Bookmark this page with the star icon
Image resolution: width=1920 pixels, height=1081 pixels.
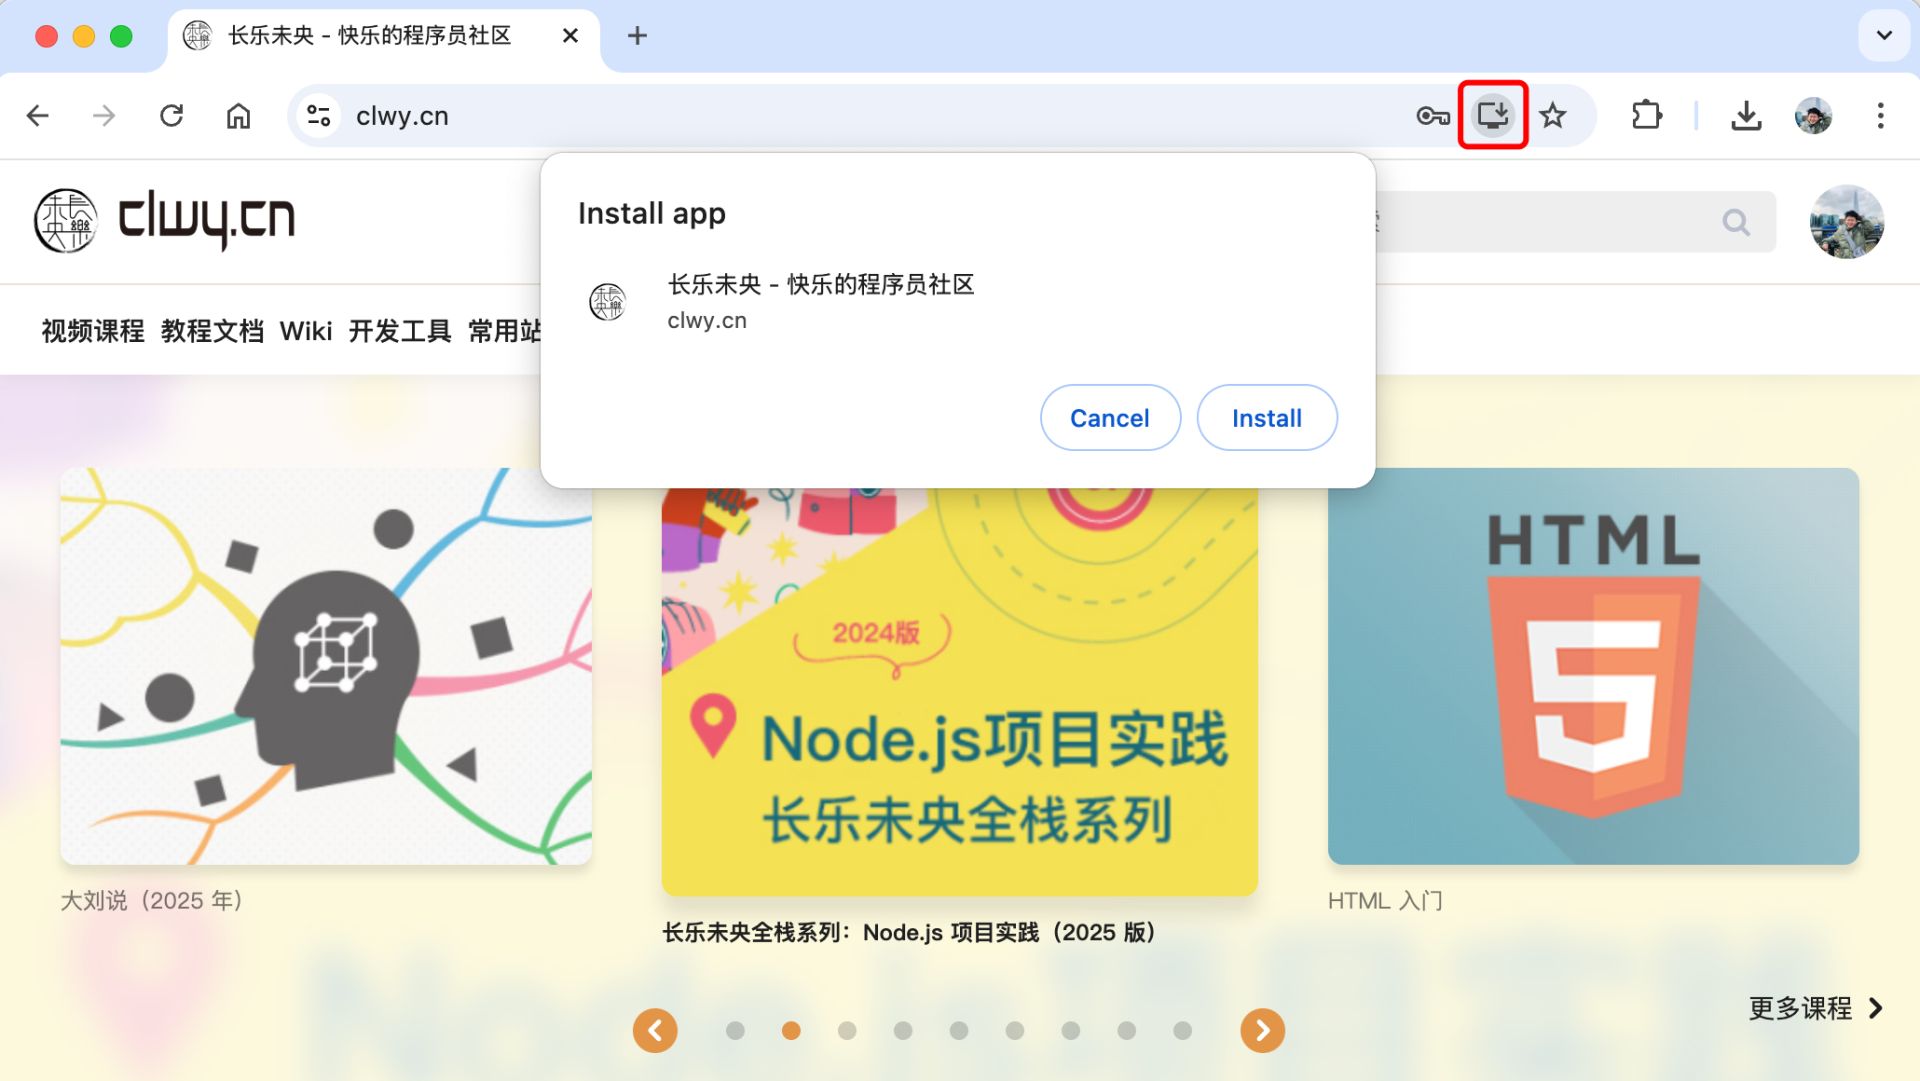click(x=1553, y=116)
